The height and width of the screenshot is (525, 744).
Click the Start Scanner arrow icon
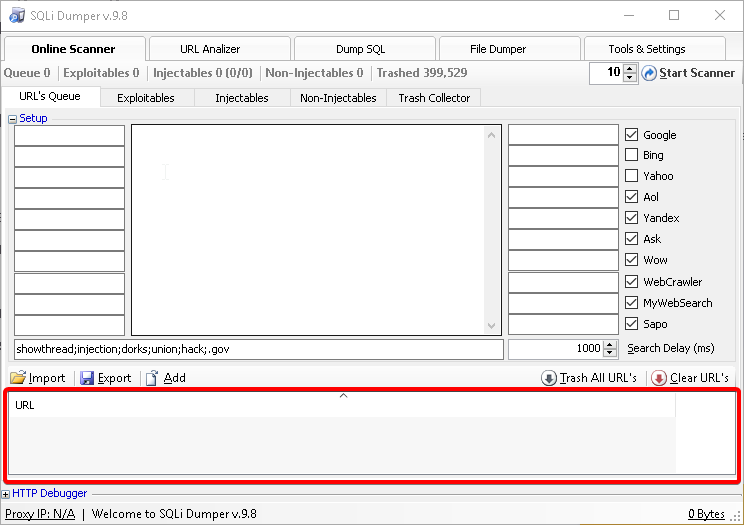649,73
